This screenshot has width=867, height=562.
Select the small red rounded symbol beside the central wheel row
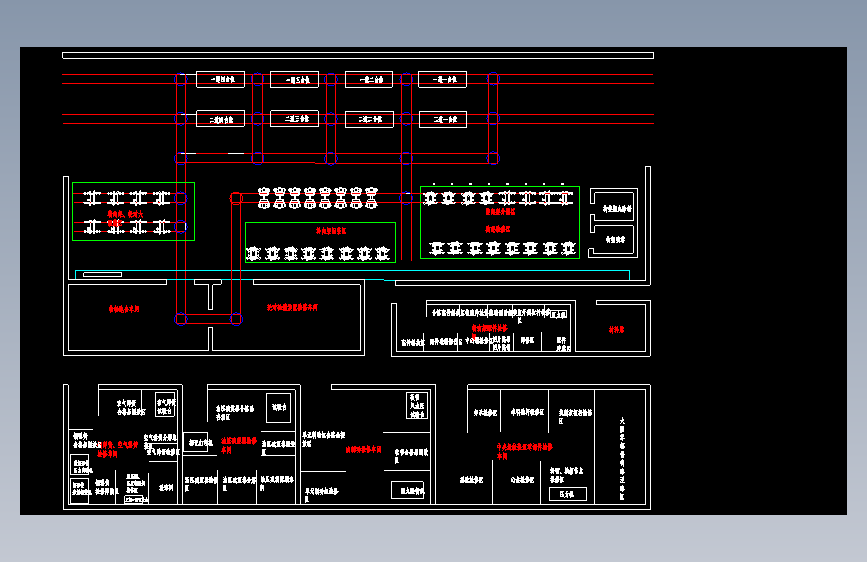(x=236, y=198)
